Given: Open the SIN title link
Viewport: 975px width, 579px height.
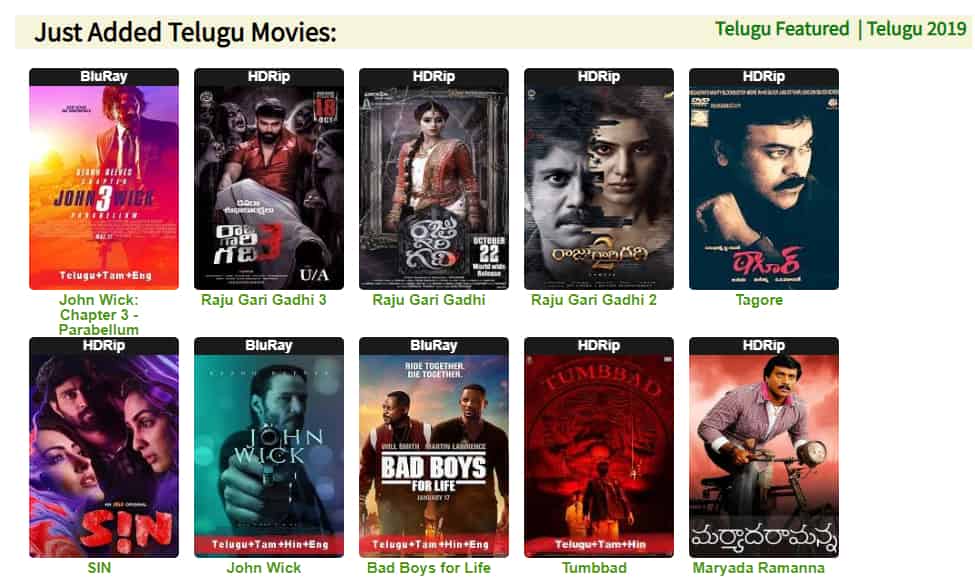Looking at the screenshot, I should click(99, 568).
